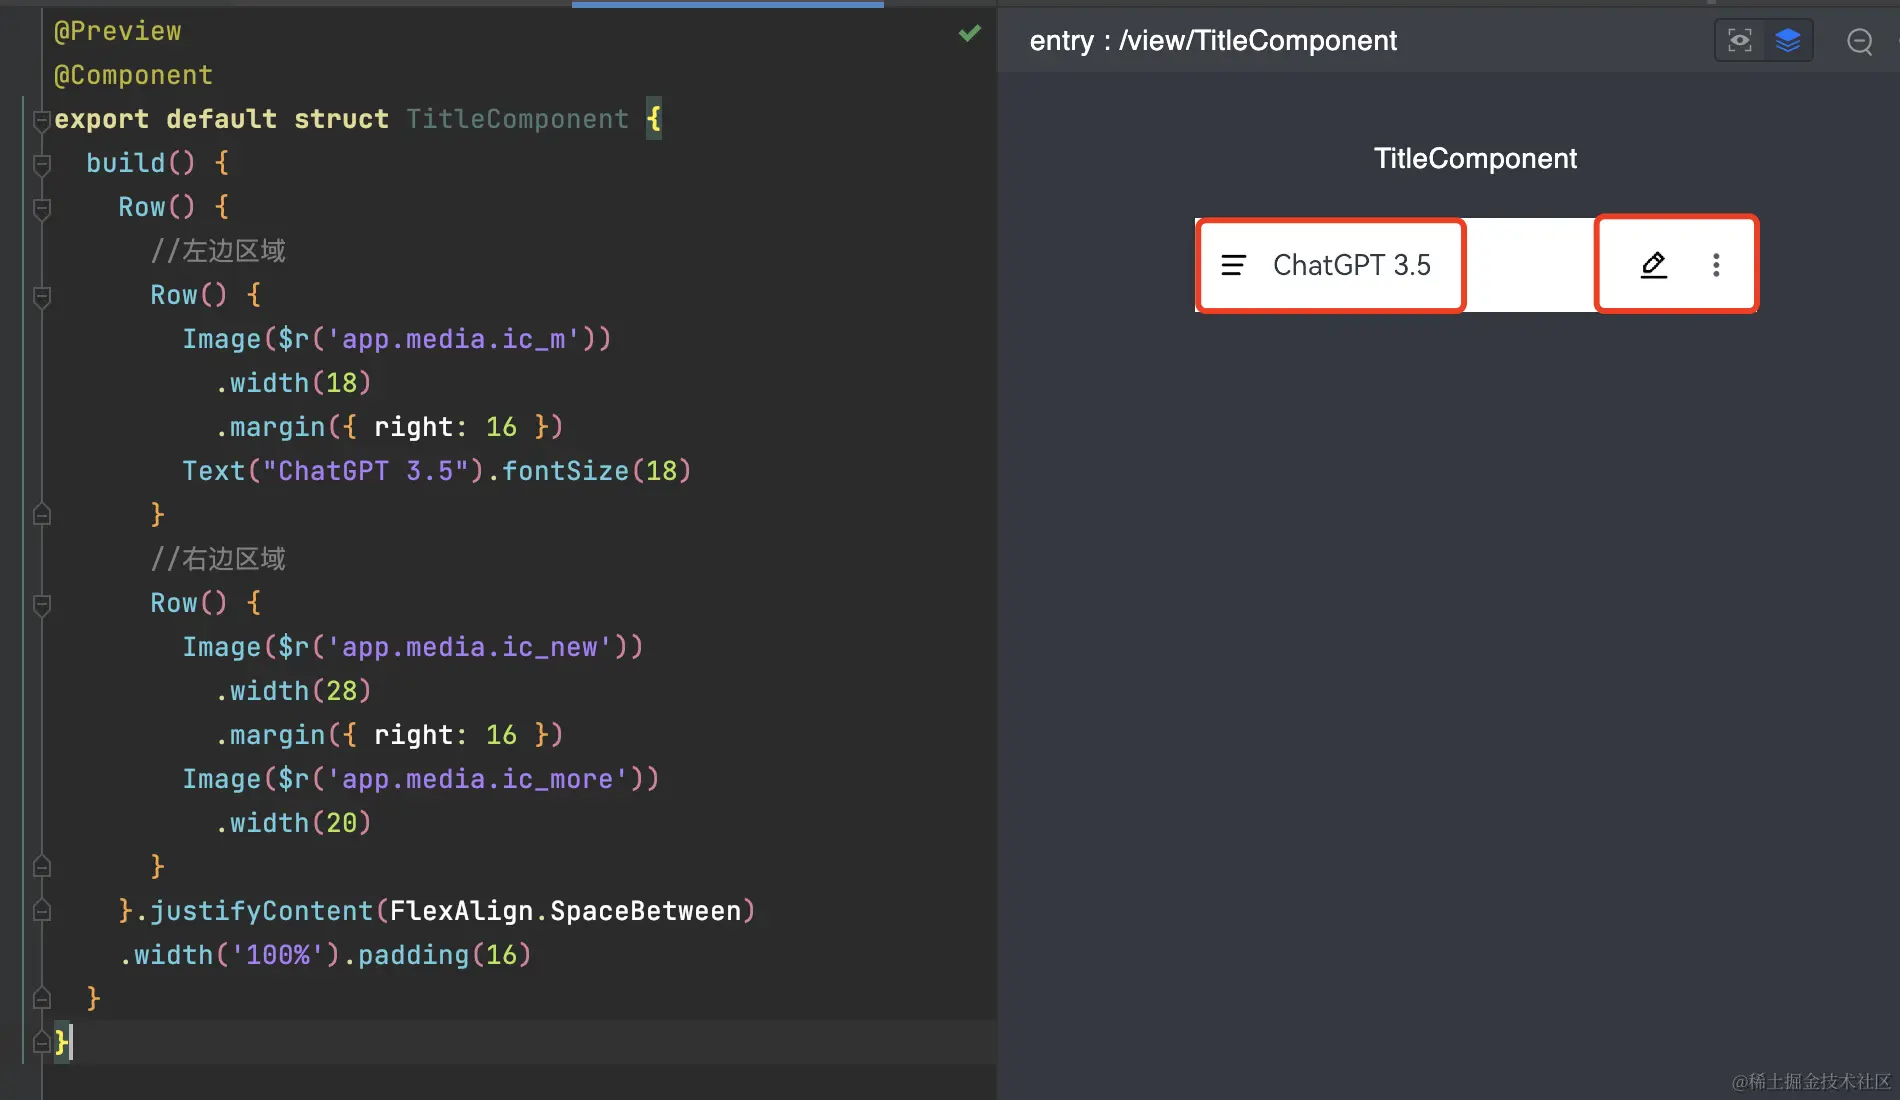Image resolution: width=1900 pixels, height=1100 pixels.
Task: Collapse the outer Row() fold marker
Action: click(x=42, y=208)
